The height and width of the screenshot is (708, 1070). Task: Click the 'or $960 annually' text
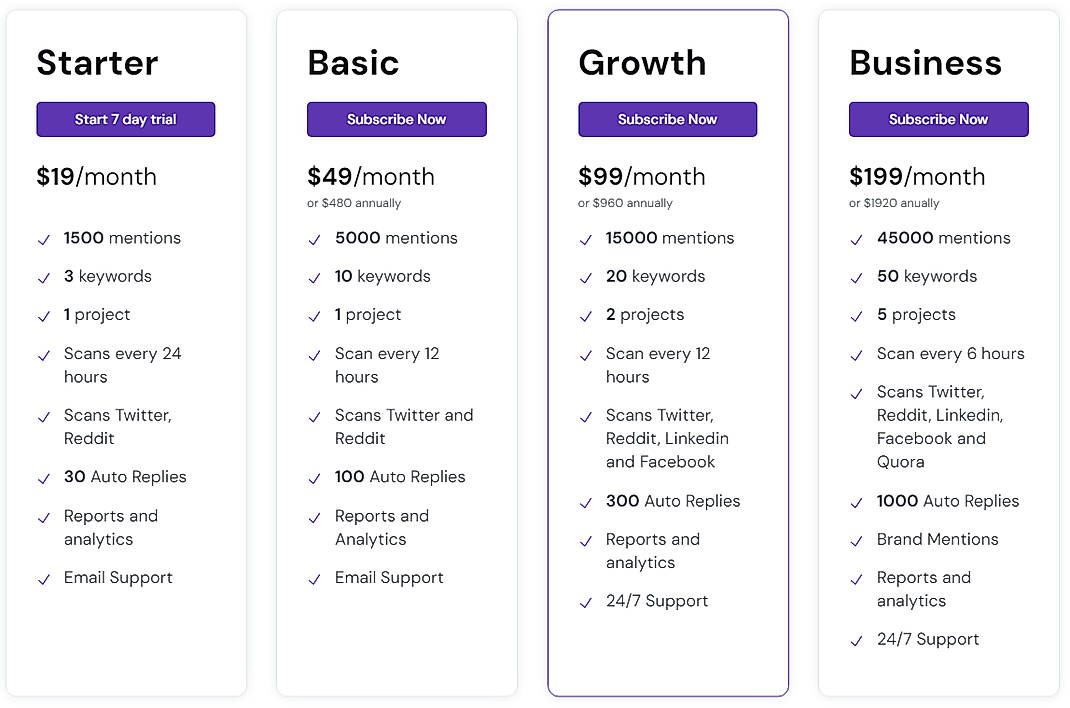(625, 203)
